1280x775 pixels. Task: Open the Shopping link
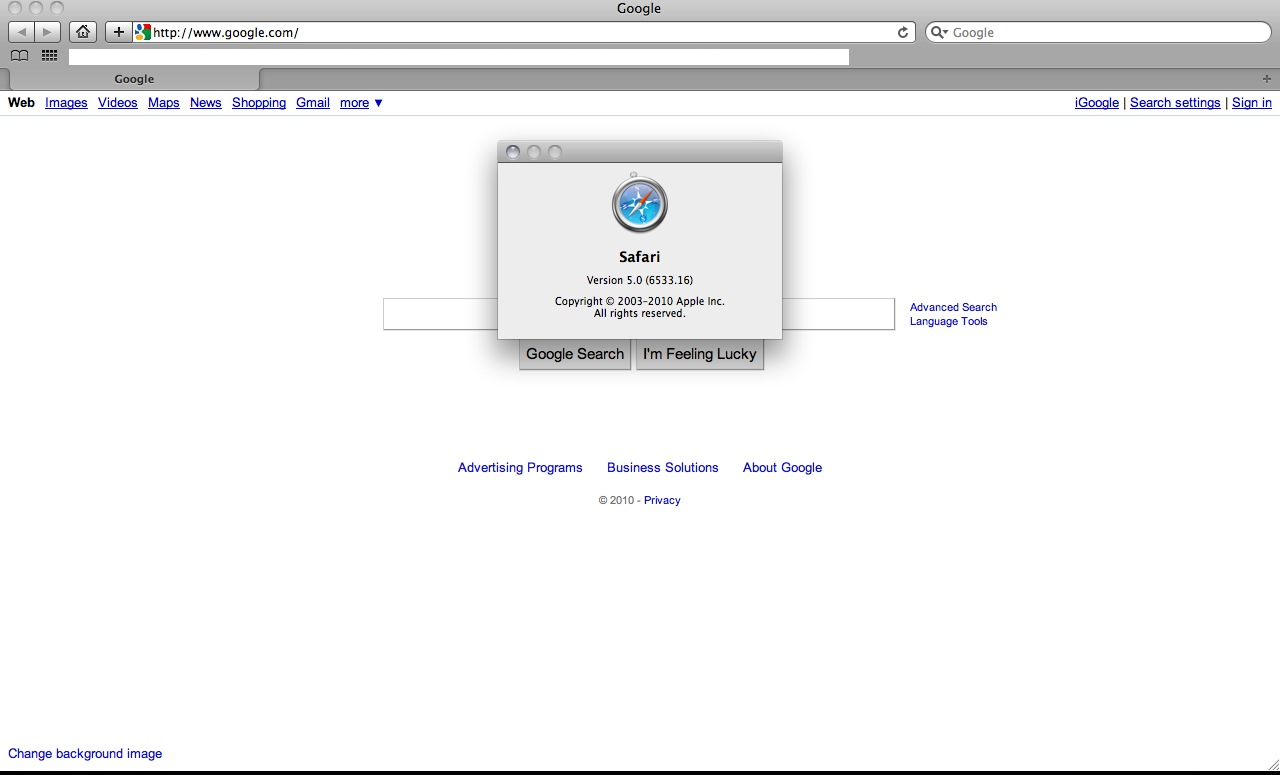click(x=259, y=103)
